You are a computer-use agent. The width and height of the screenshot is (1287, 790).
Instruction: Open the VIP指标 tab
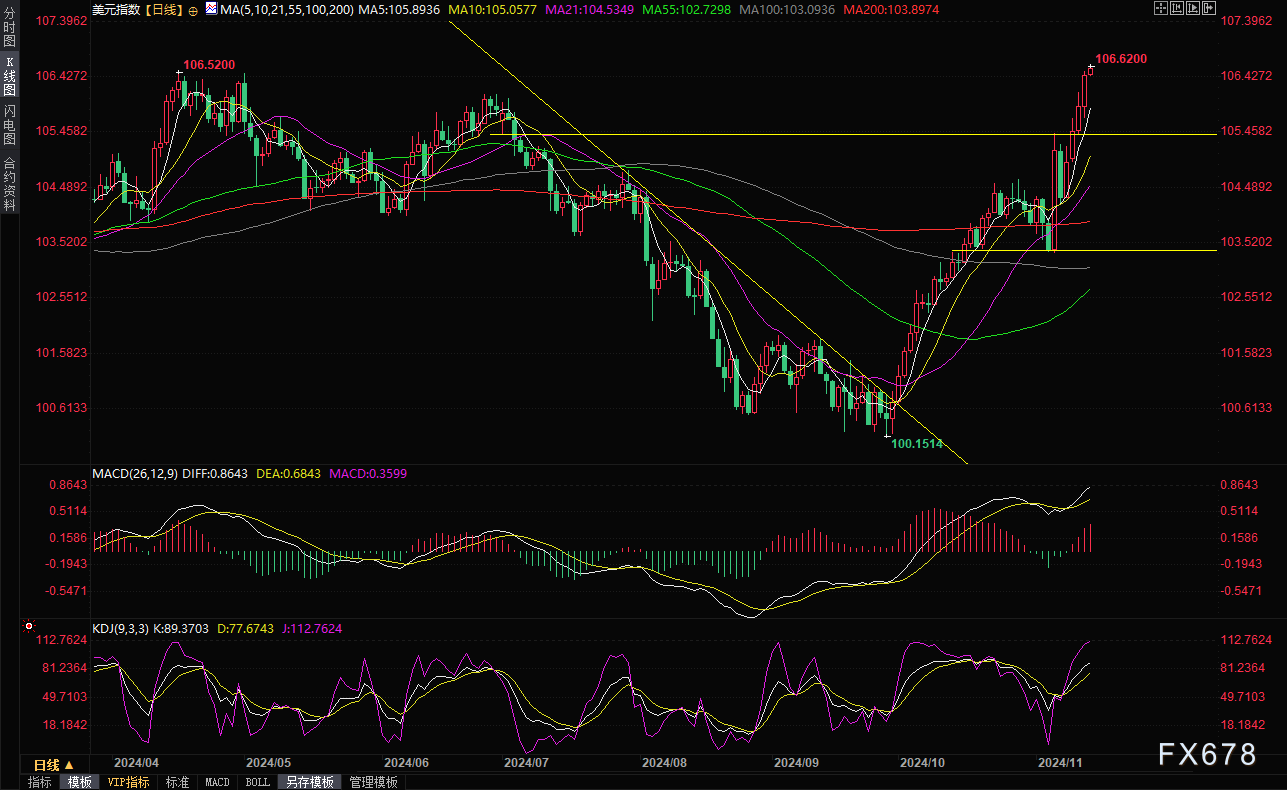pos(128,782)
